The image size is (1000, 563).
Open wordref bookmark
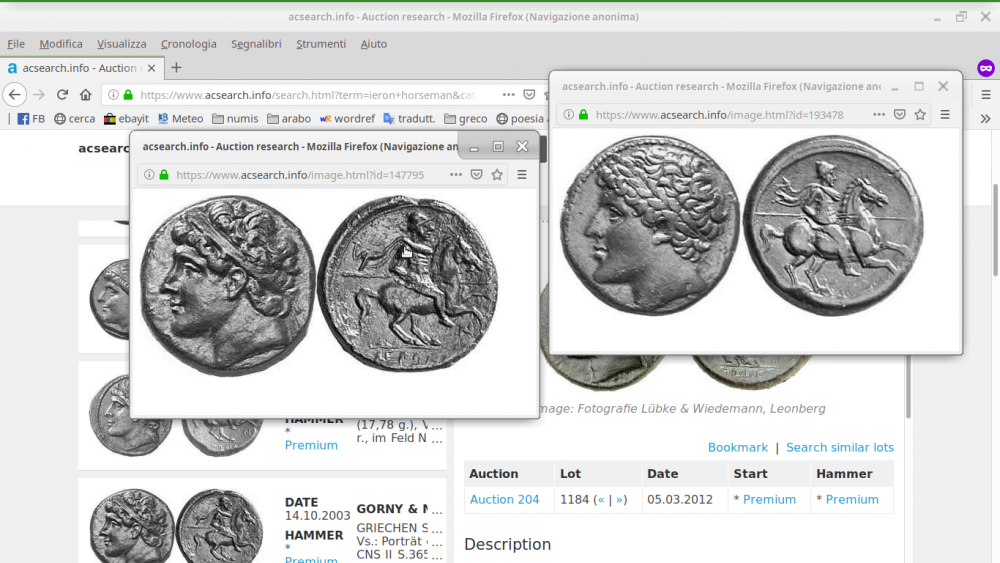(x=347, y=119)
